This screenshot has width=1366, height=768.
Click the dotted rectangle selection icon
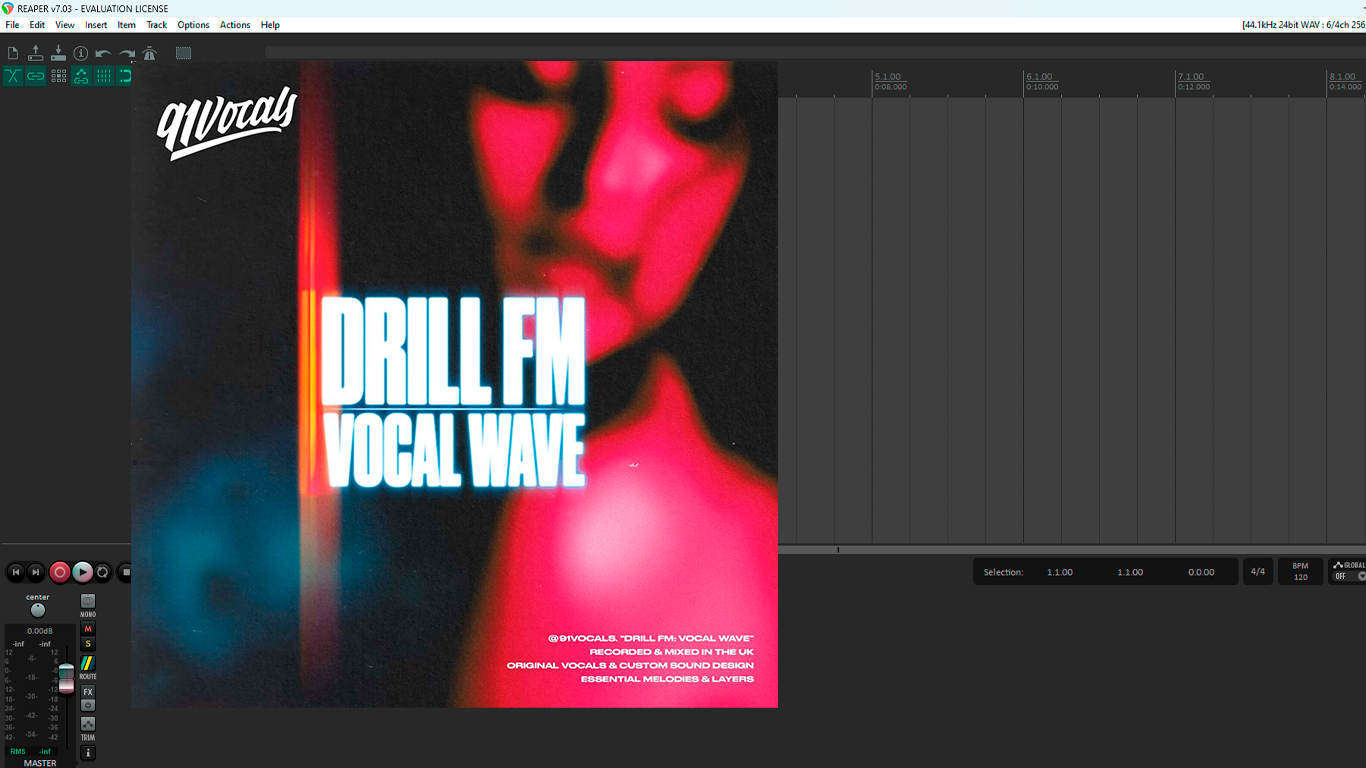coord(184,53)
